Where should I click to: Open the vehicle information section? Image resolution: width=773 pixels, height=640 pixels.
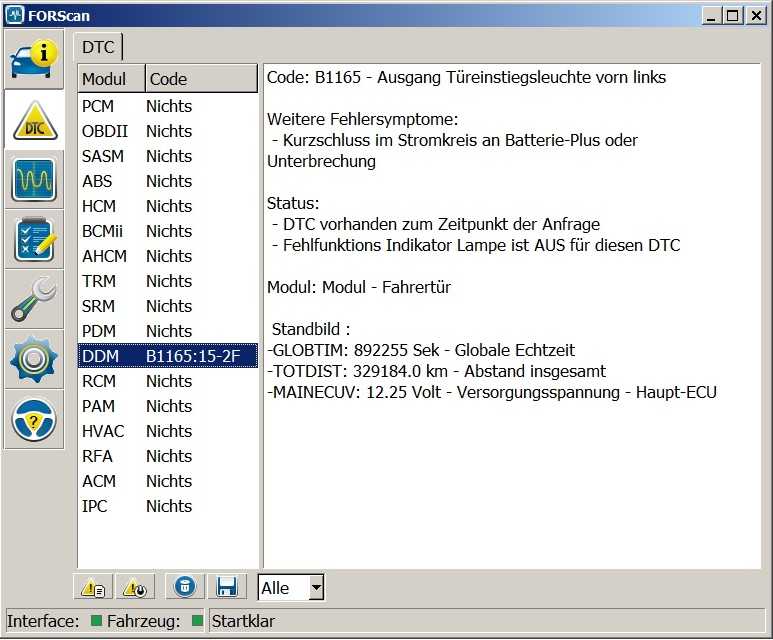coord(34,59)
